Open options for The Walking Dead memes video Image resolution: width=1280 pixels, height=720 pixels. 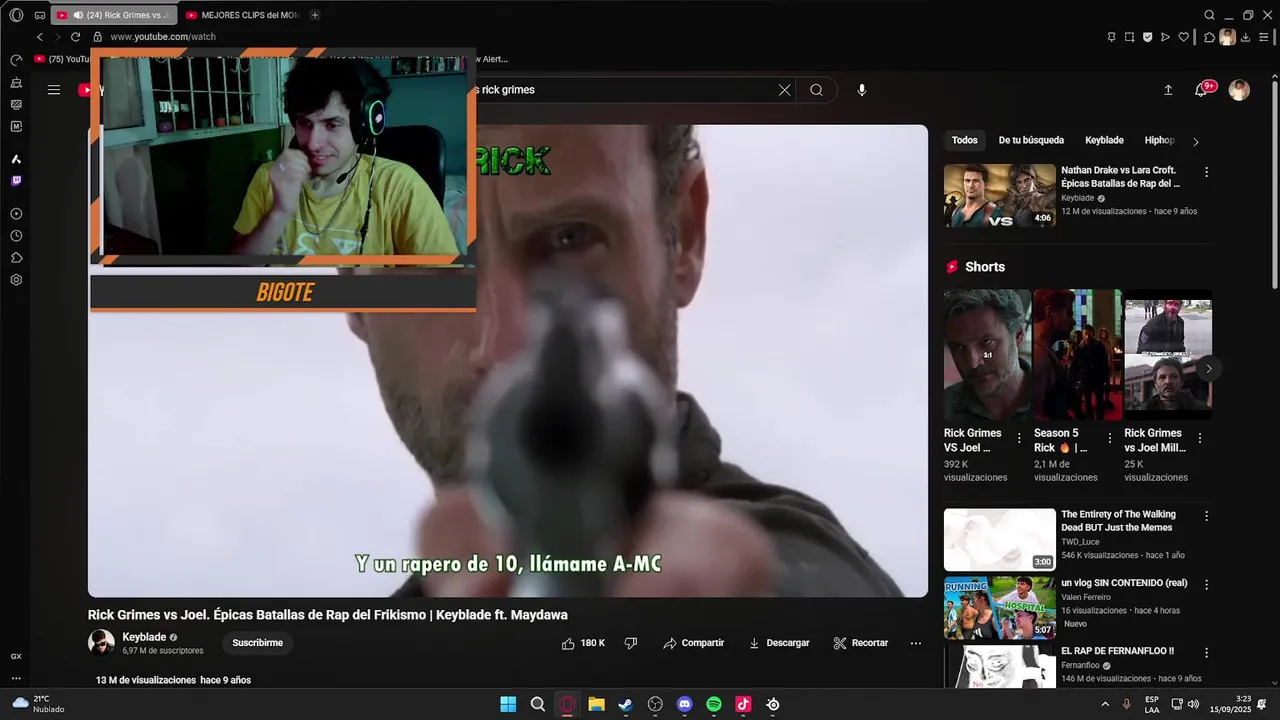pyautogui.click(x=1206, y=516)
